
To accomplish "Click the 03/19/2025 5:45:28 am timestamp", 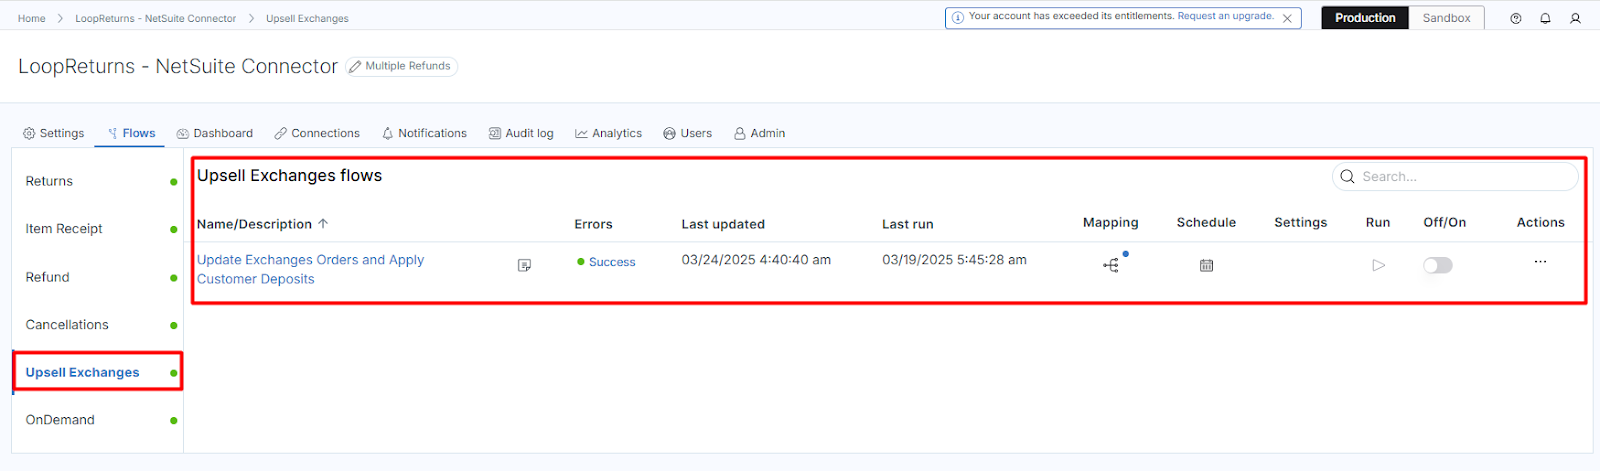I will [954, 260].
